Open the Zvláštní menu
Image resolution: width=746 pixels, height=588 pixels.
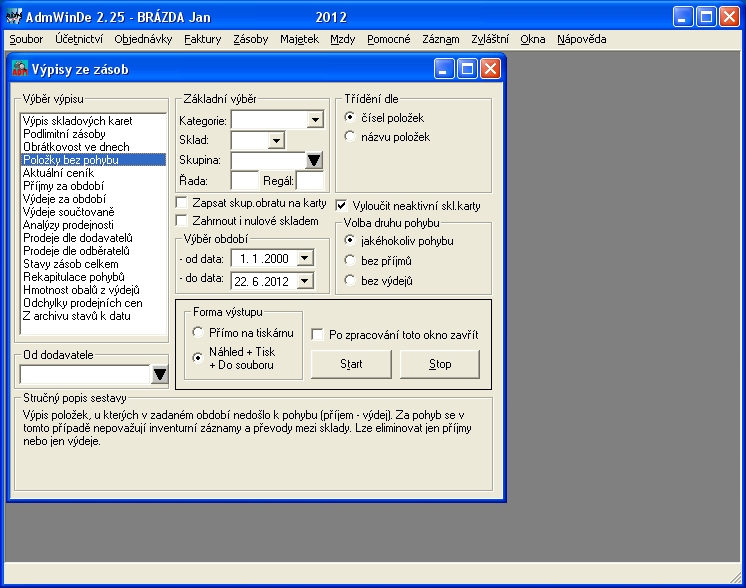pyautogui.click(x=490, y=39)
